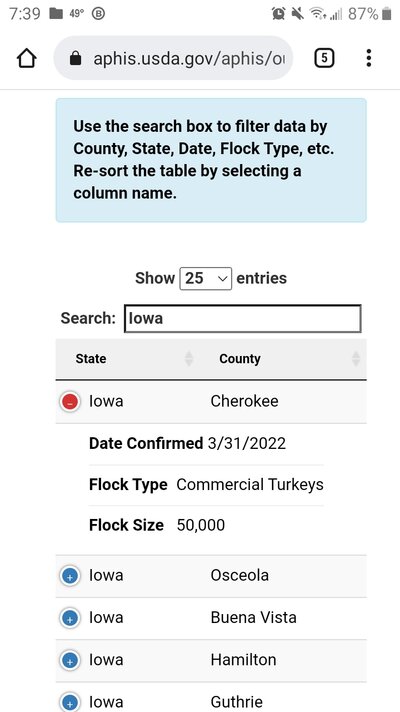Tap the alarm icon in status bar
The image size is (400, 712).
(278, 14)
